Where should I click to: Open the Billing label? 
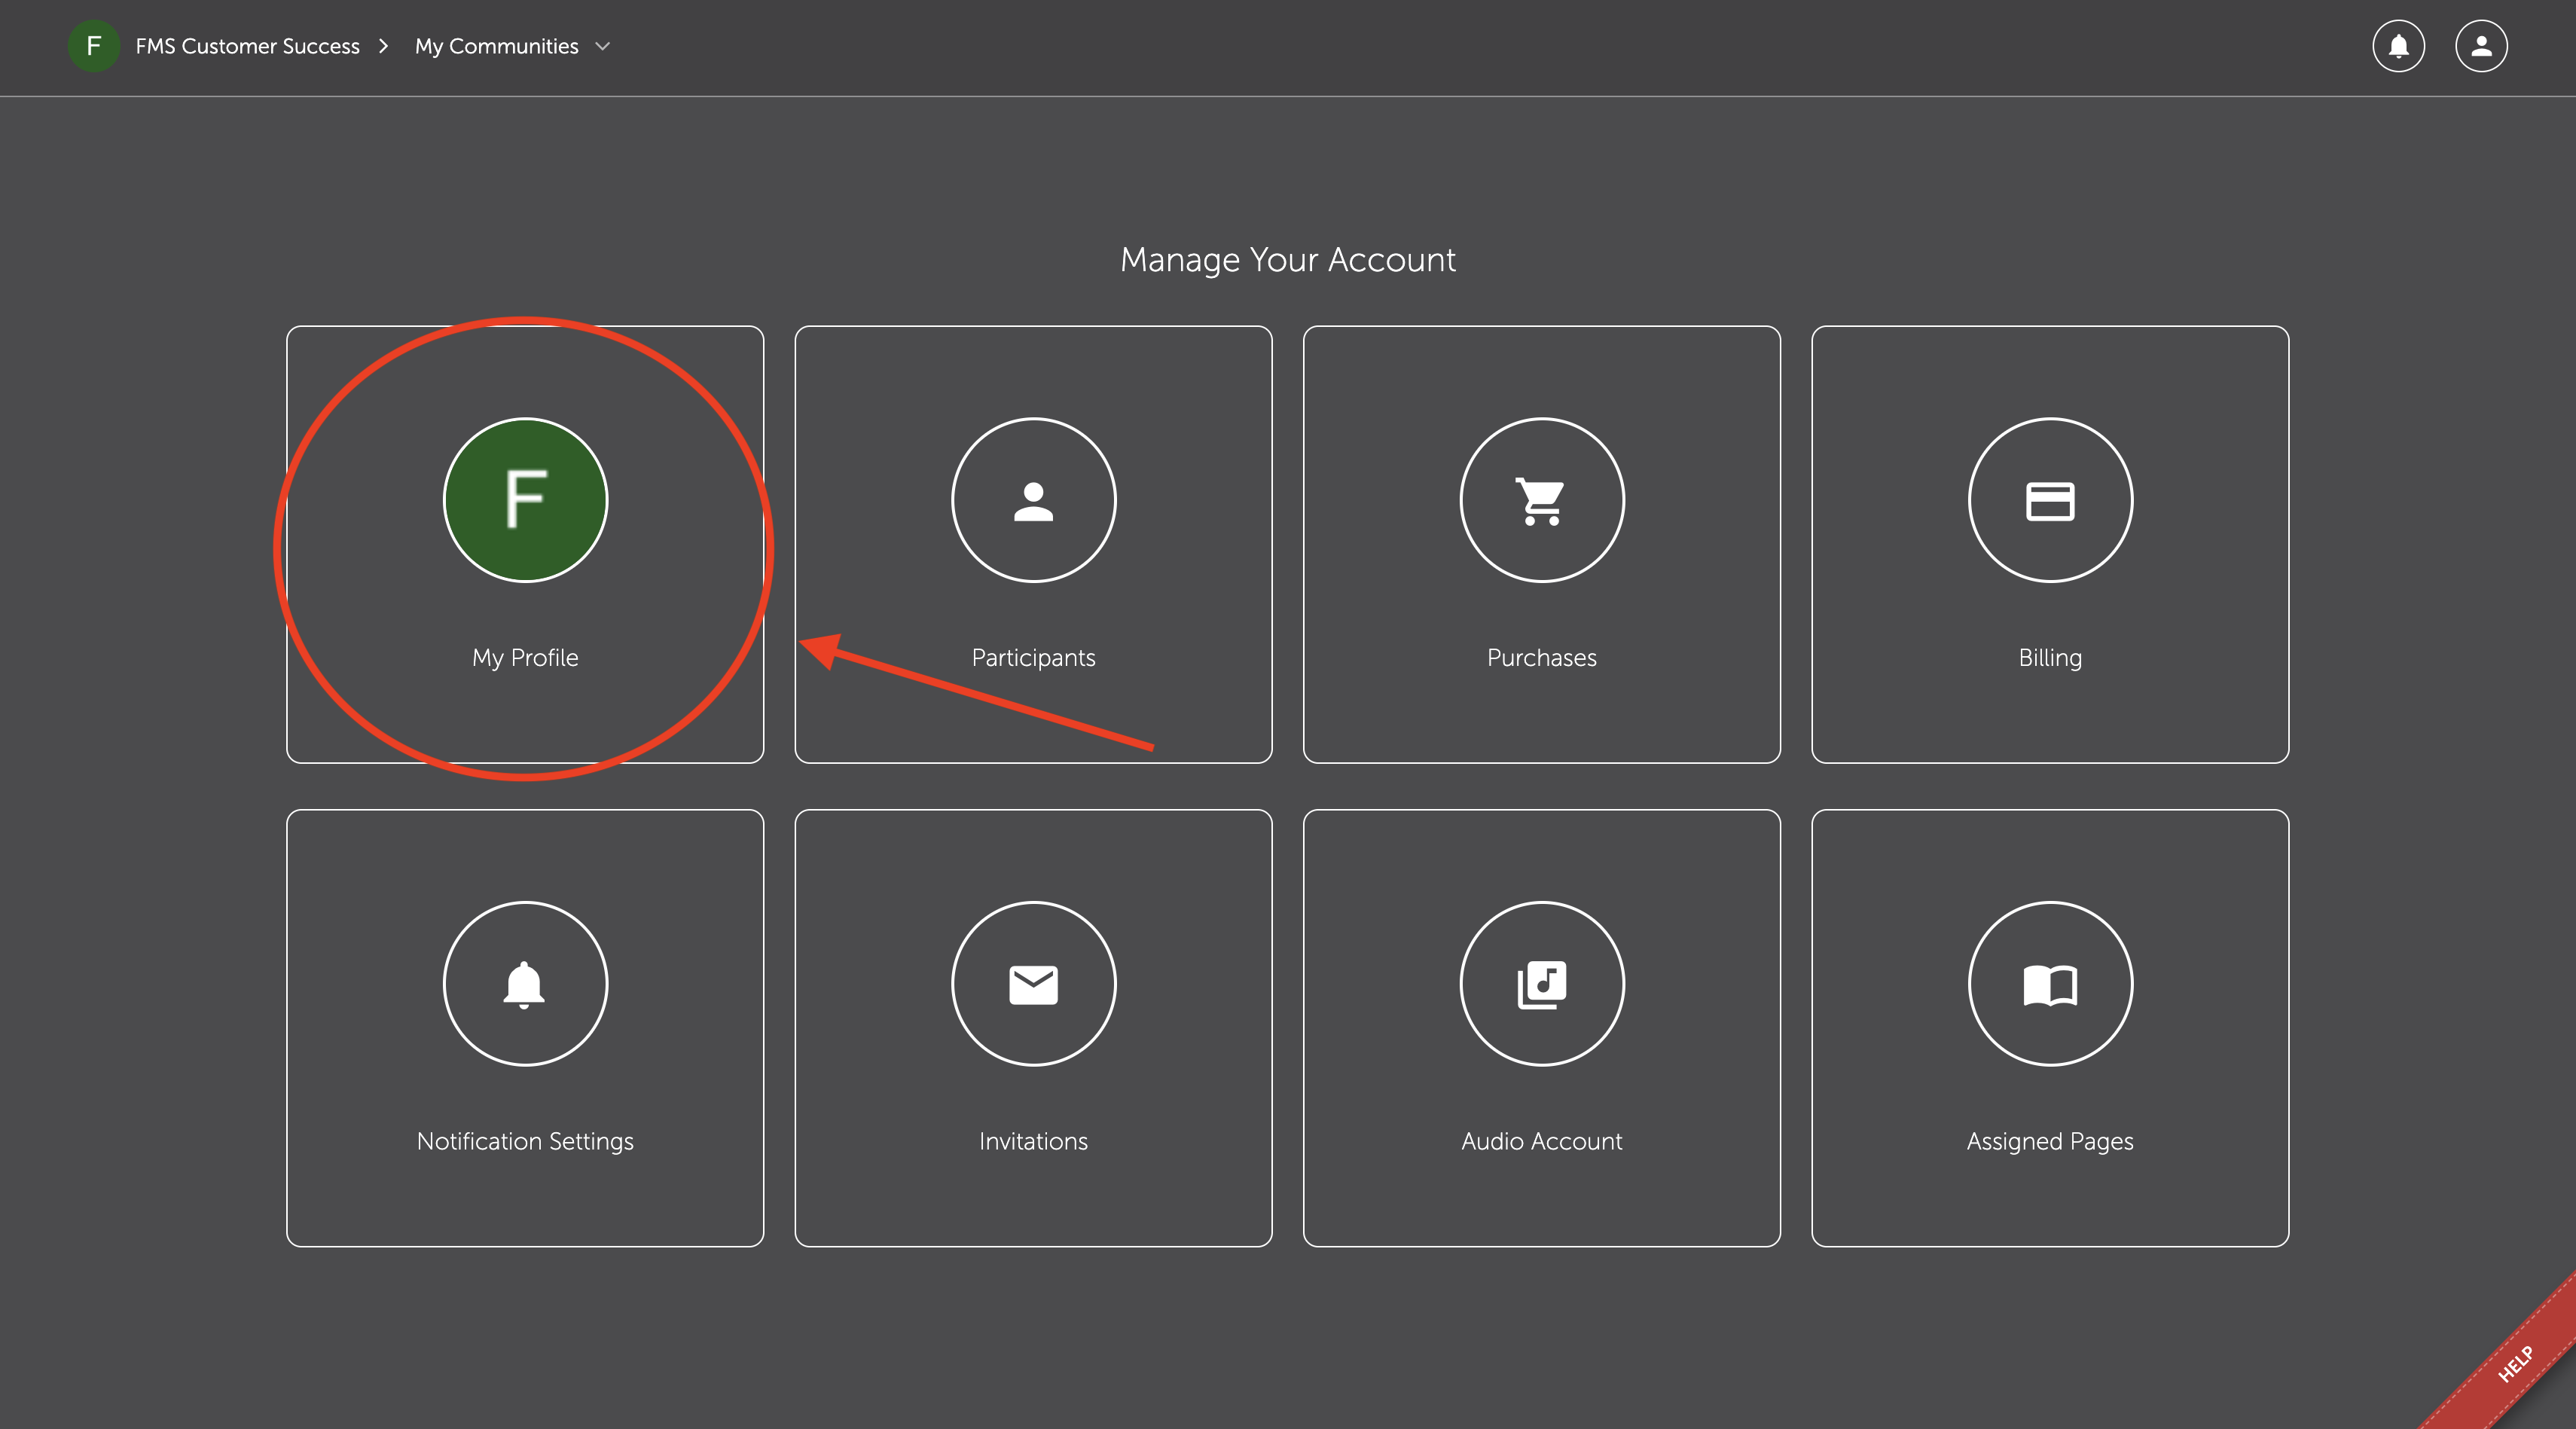2050,657
